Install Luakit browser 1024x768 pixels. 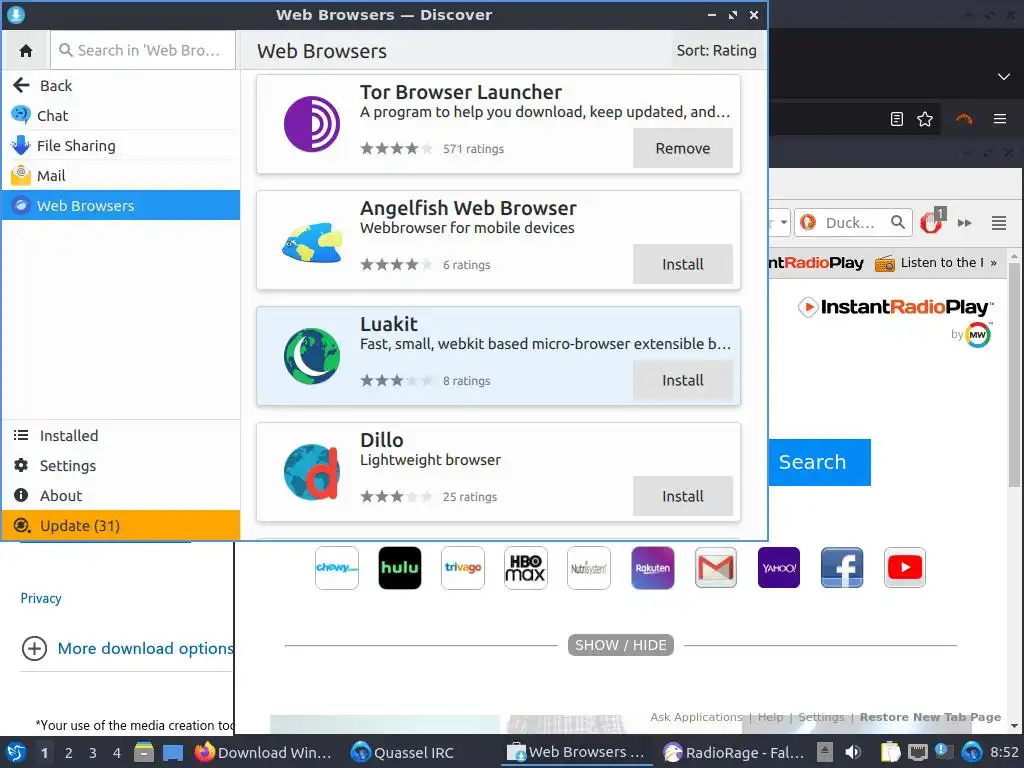coord(682,380)
